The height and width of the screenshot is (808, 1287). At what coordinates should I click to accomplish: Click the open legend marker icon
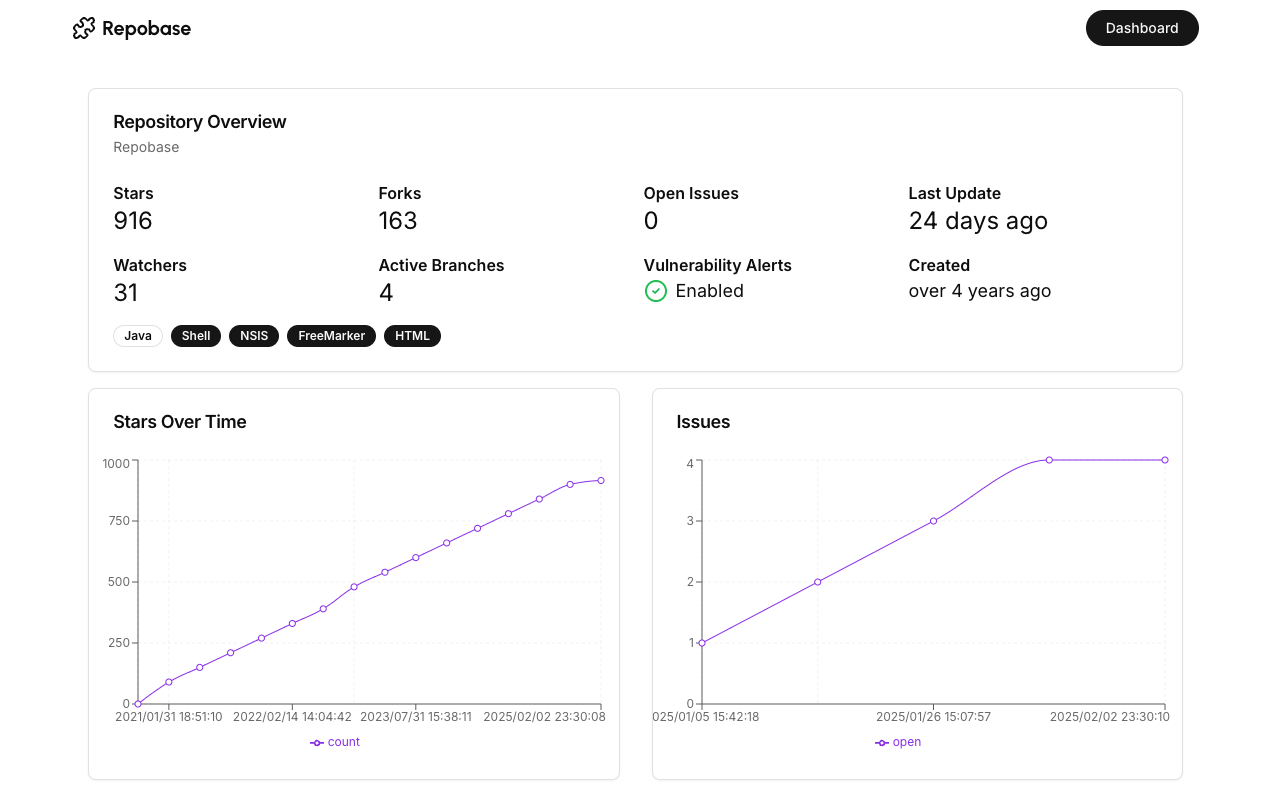882,743
